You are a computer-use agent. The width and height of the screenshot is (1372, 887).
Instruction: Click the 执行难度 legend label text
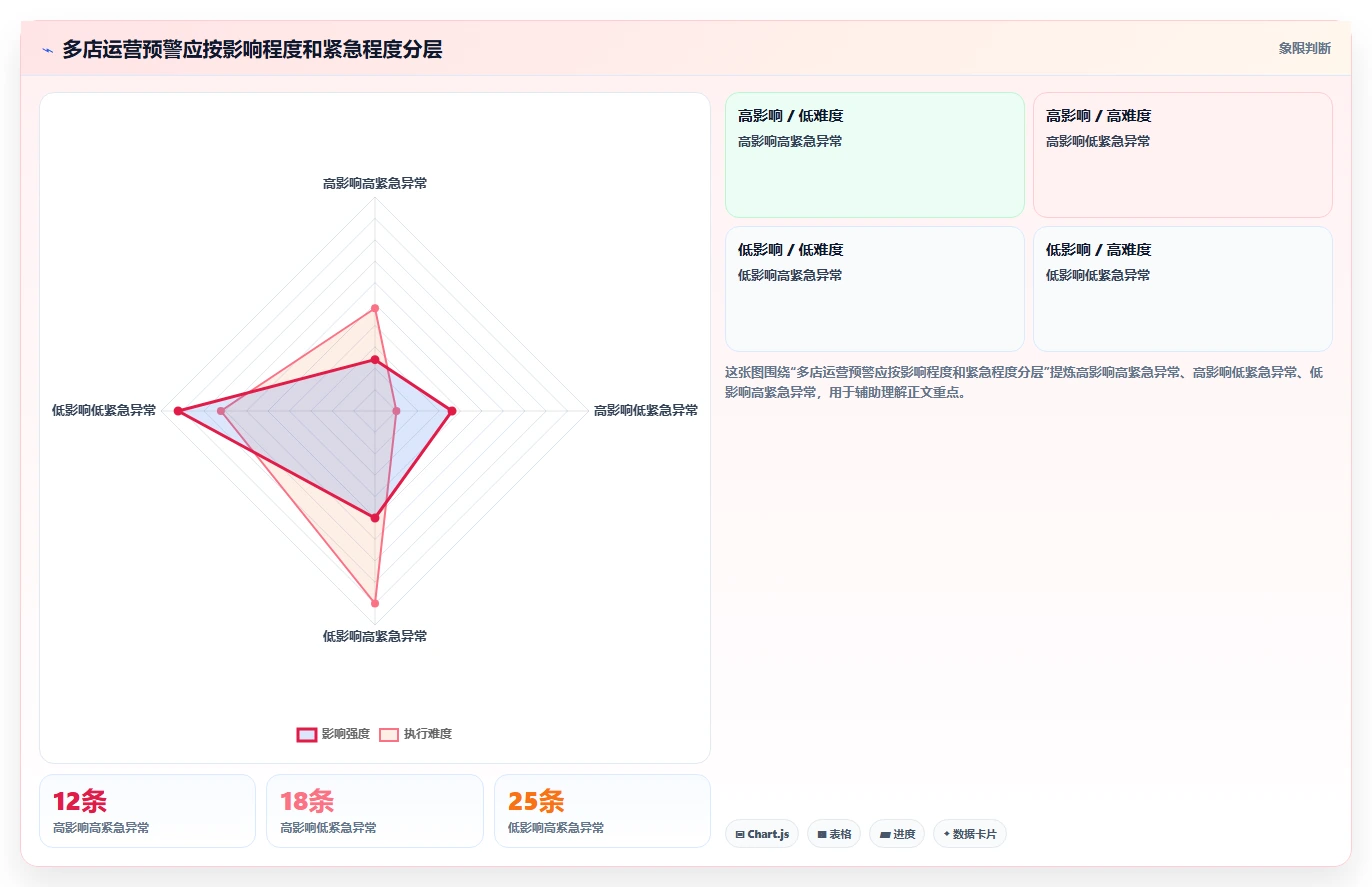tap(428, 734)
